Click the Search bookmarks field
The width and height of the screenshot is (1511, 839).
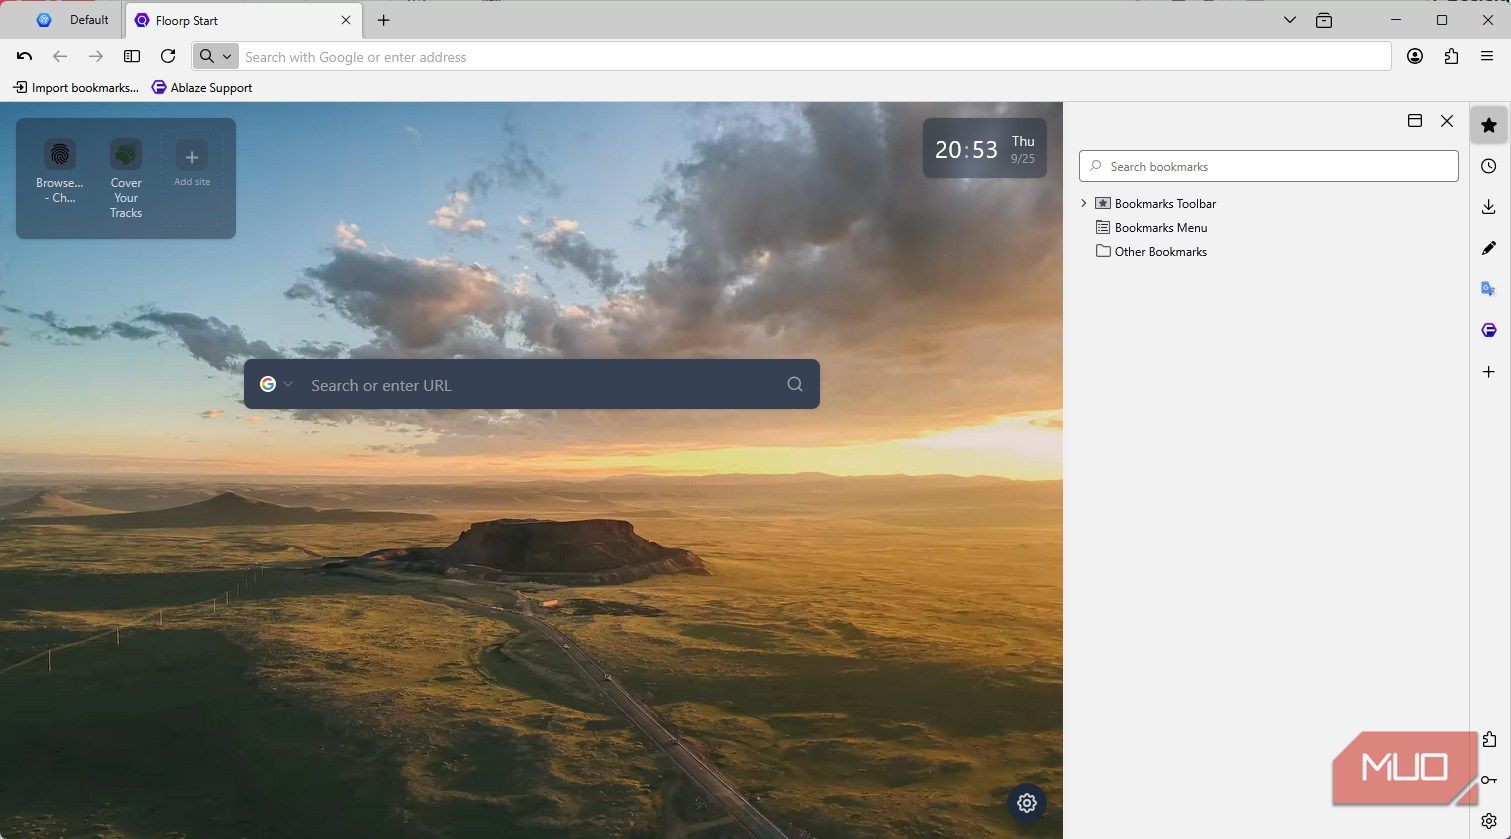[x=1268, y=166]
